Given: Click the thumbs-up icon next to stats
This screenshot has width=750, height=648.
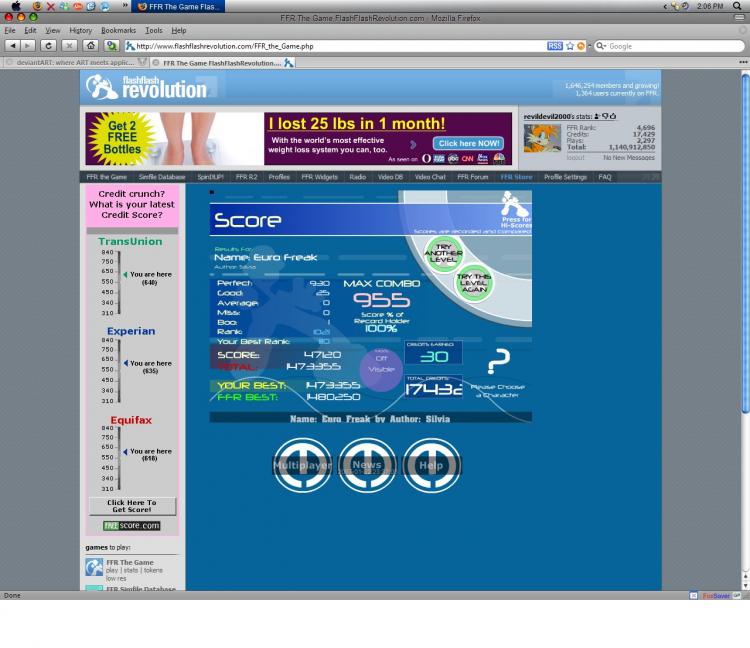Looking at the screenshot, I should point(613,116).
